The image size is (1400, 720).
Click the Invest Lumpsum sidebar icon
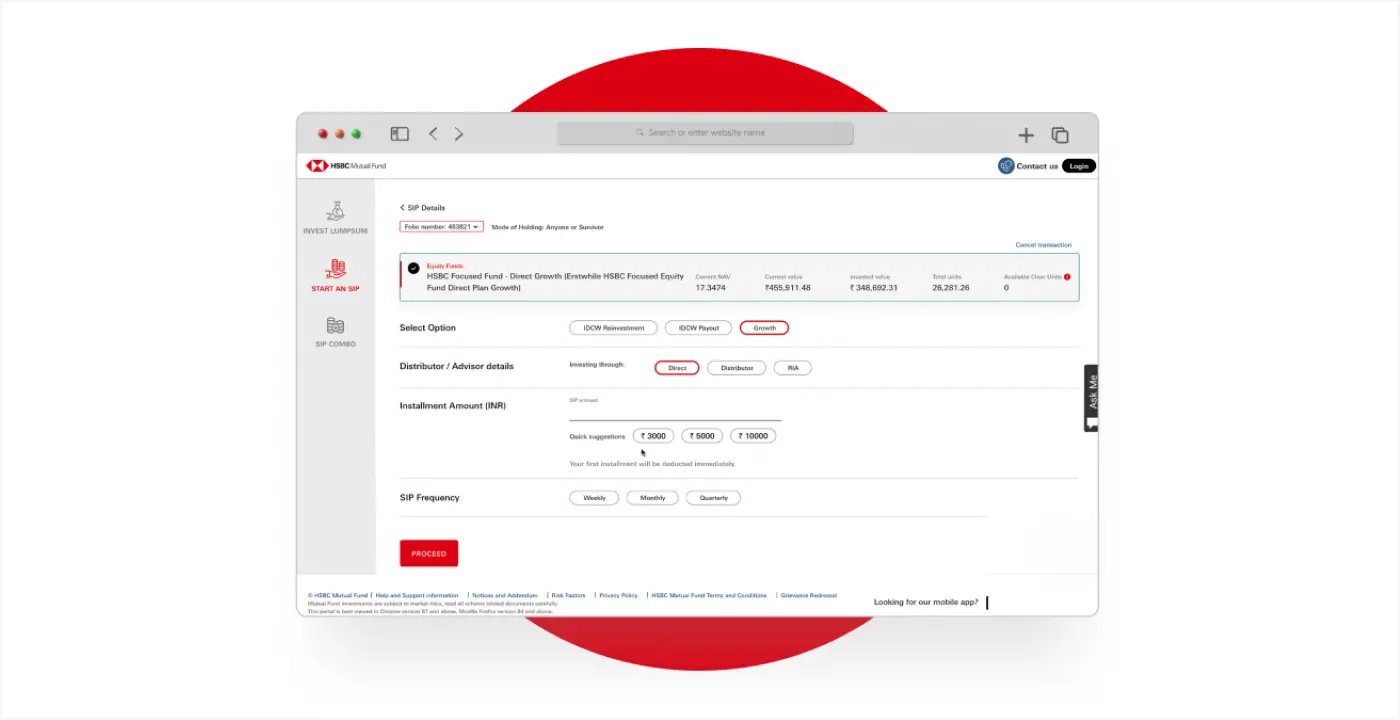click(335, 211)
